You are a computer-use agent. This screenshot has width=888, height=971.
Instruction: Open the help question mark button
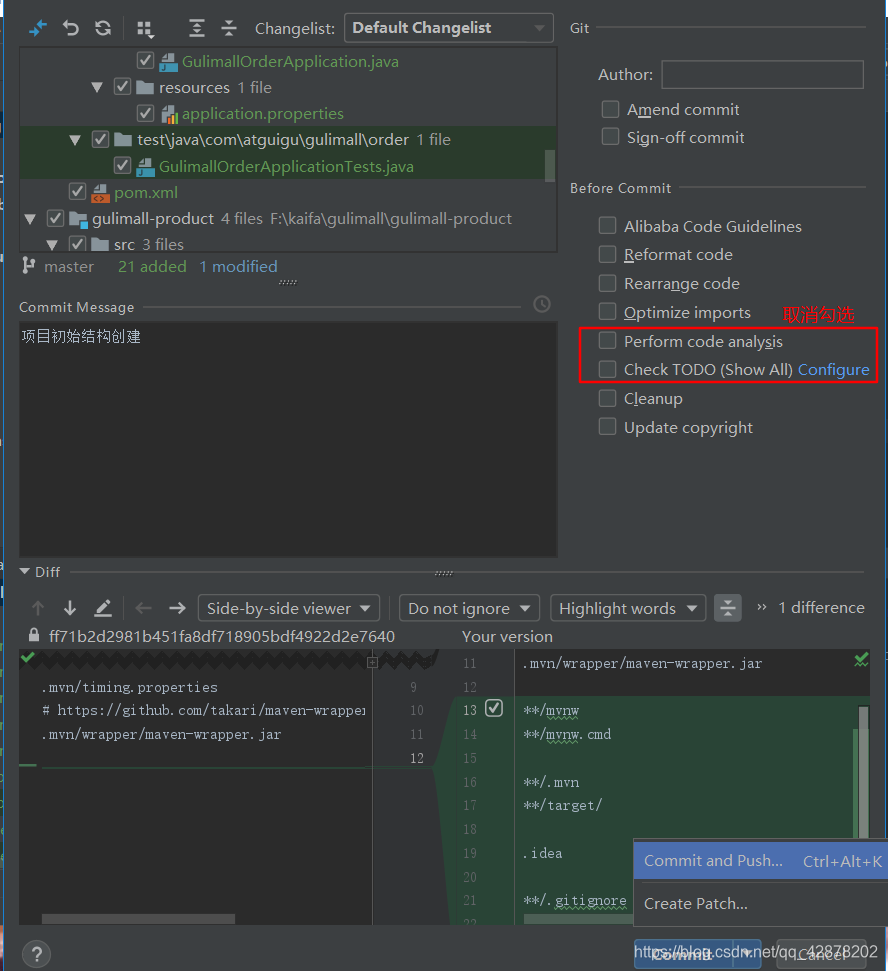pos(37,954)
